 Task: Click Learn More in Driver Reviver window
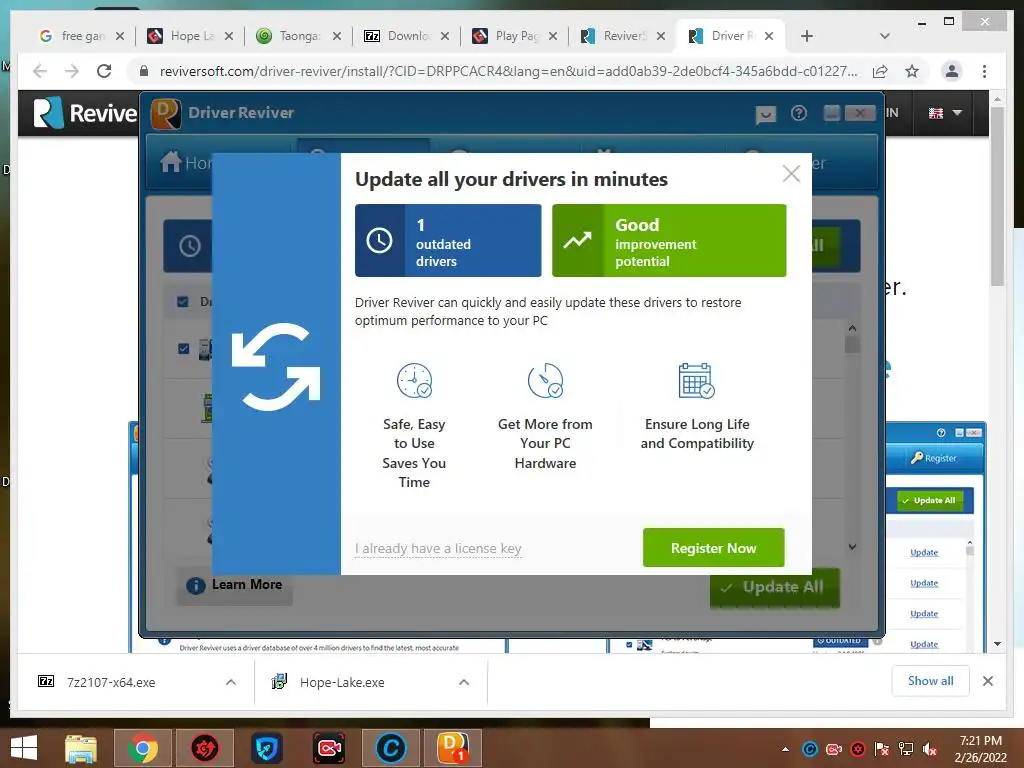[235, 585]
